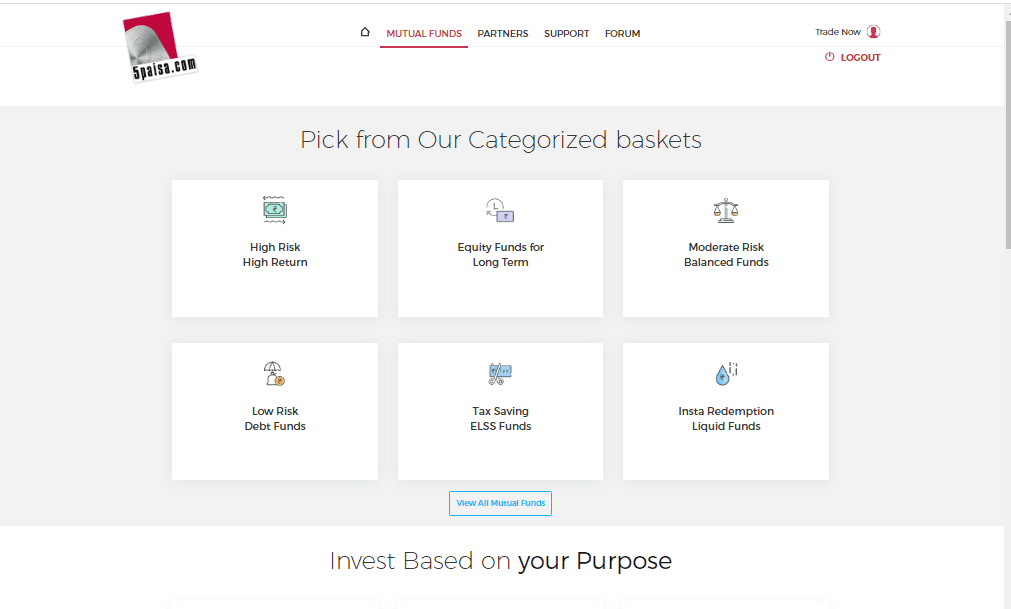Select the Insta Redemption Liquid Funds label
Image resolution: width=1011 pixels, height=609 pixels.
click(726, 418)
